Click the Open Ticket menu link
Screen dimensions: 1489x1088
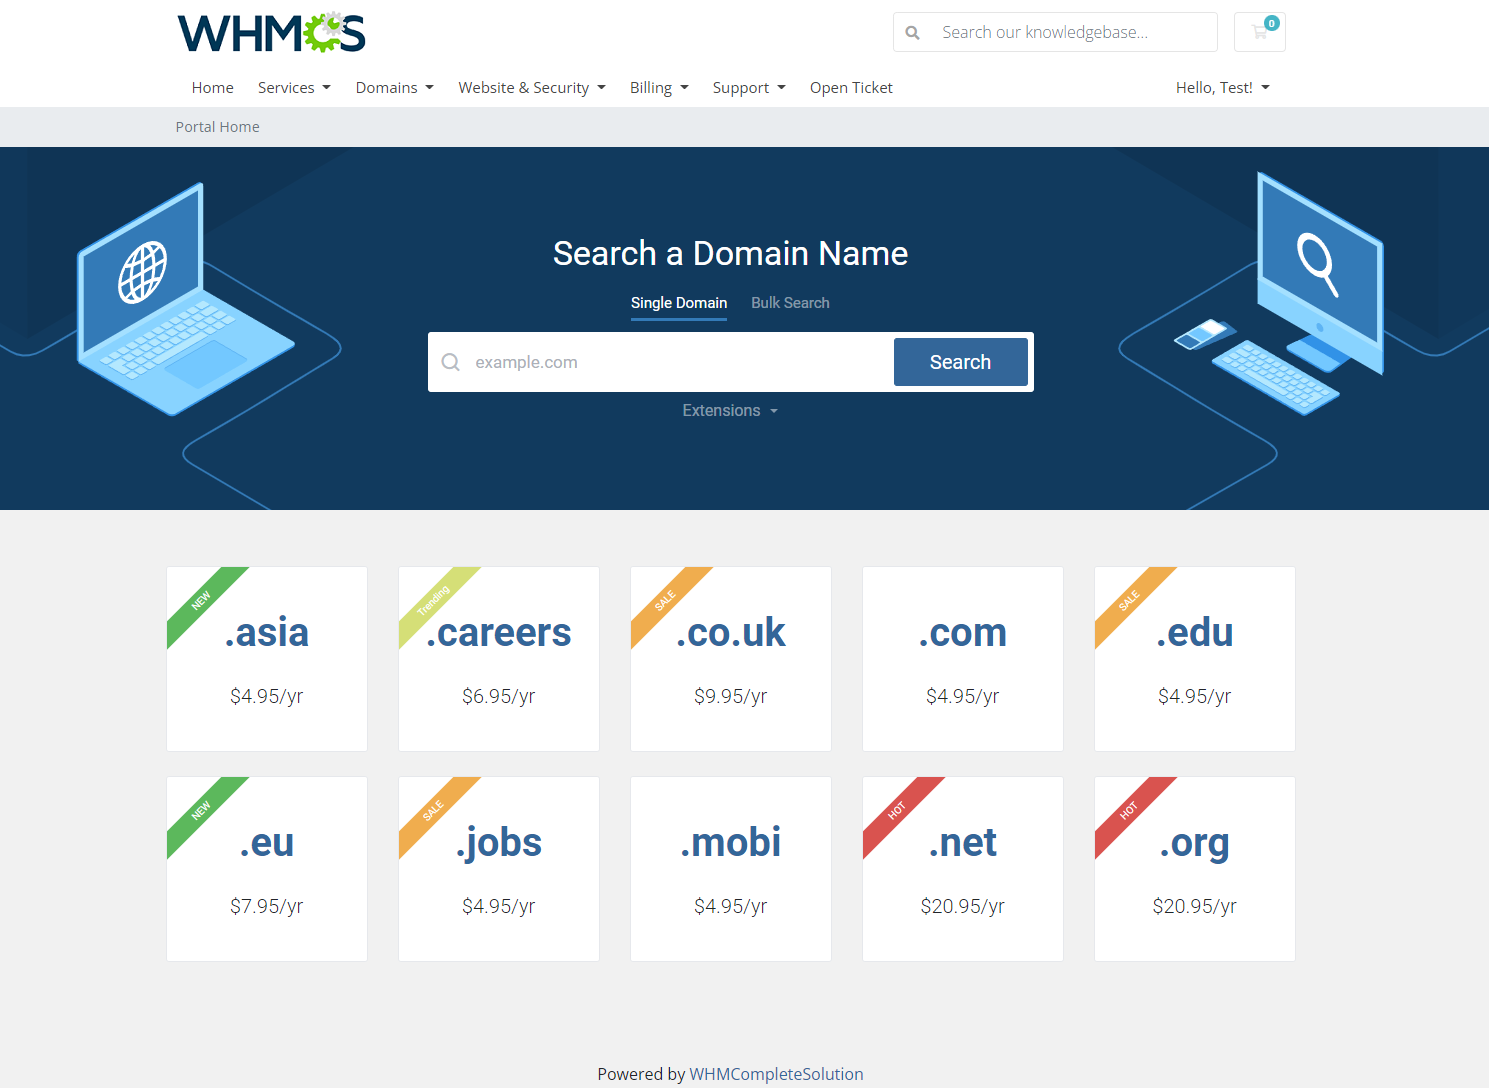coord(851,88)
